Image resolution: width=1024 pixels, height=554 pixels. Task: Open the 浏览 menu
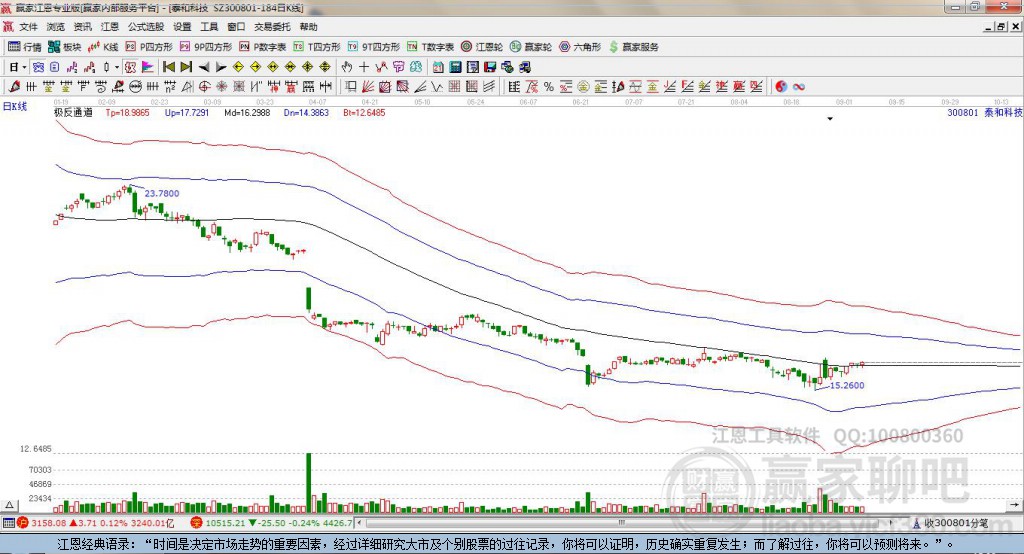coord(56,27)
